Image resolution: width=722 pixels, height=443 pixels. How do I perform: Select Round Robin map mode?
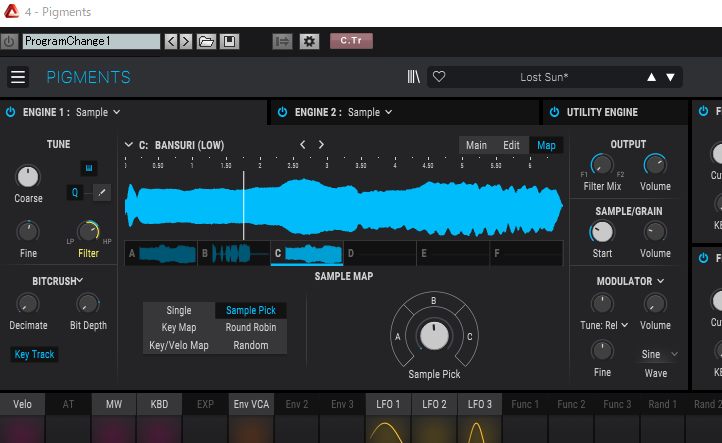(x=251, y=327)
